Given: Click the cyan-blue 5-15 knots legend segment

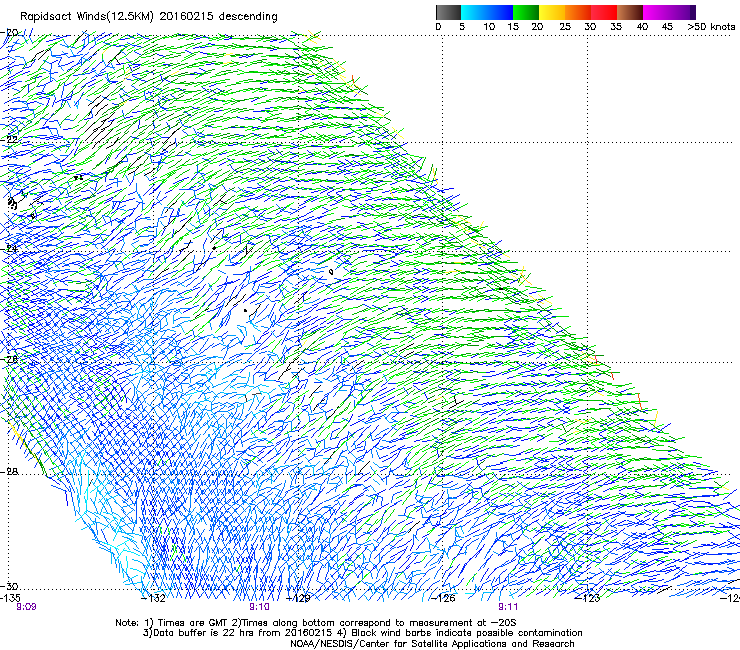Looking at the screenshot, I should [487, 12].
